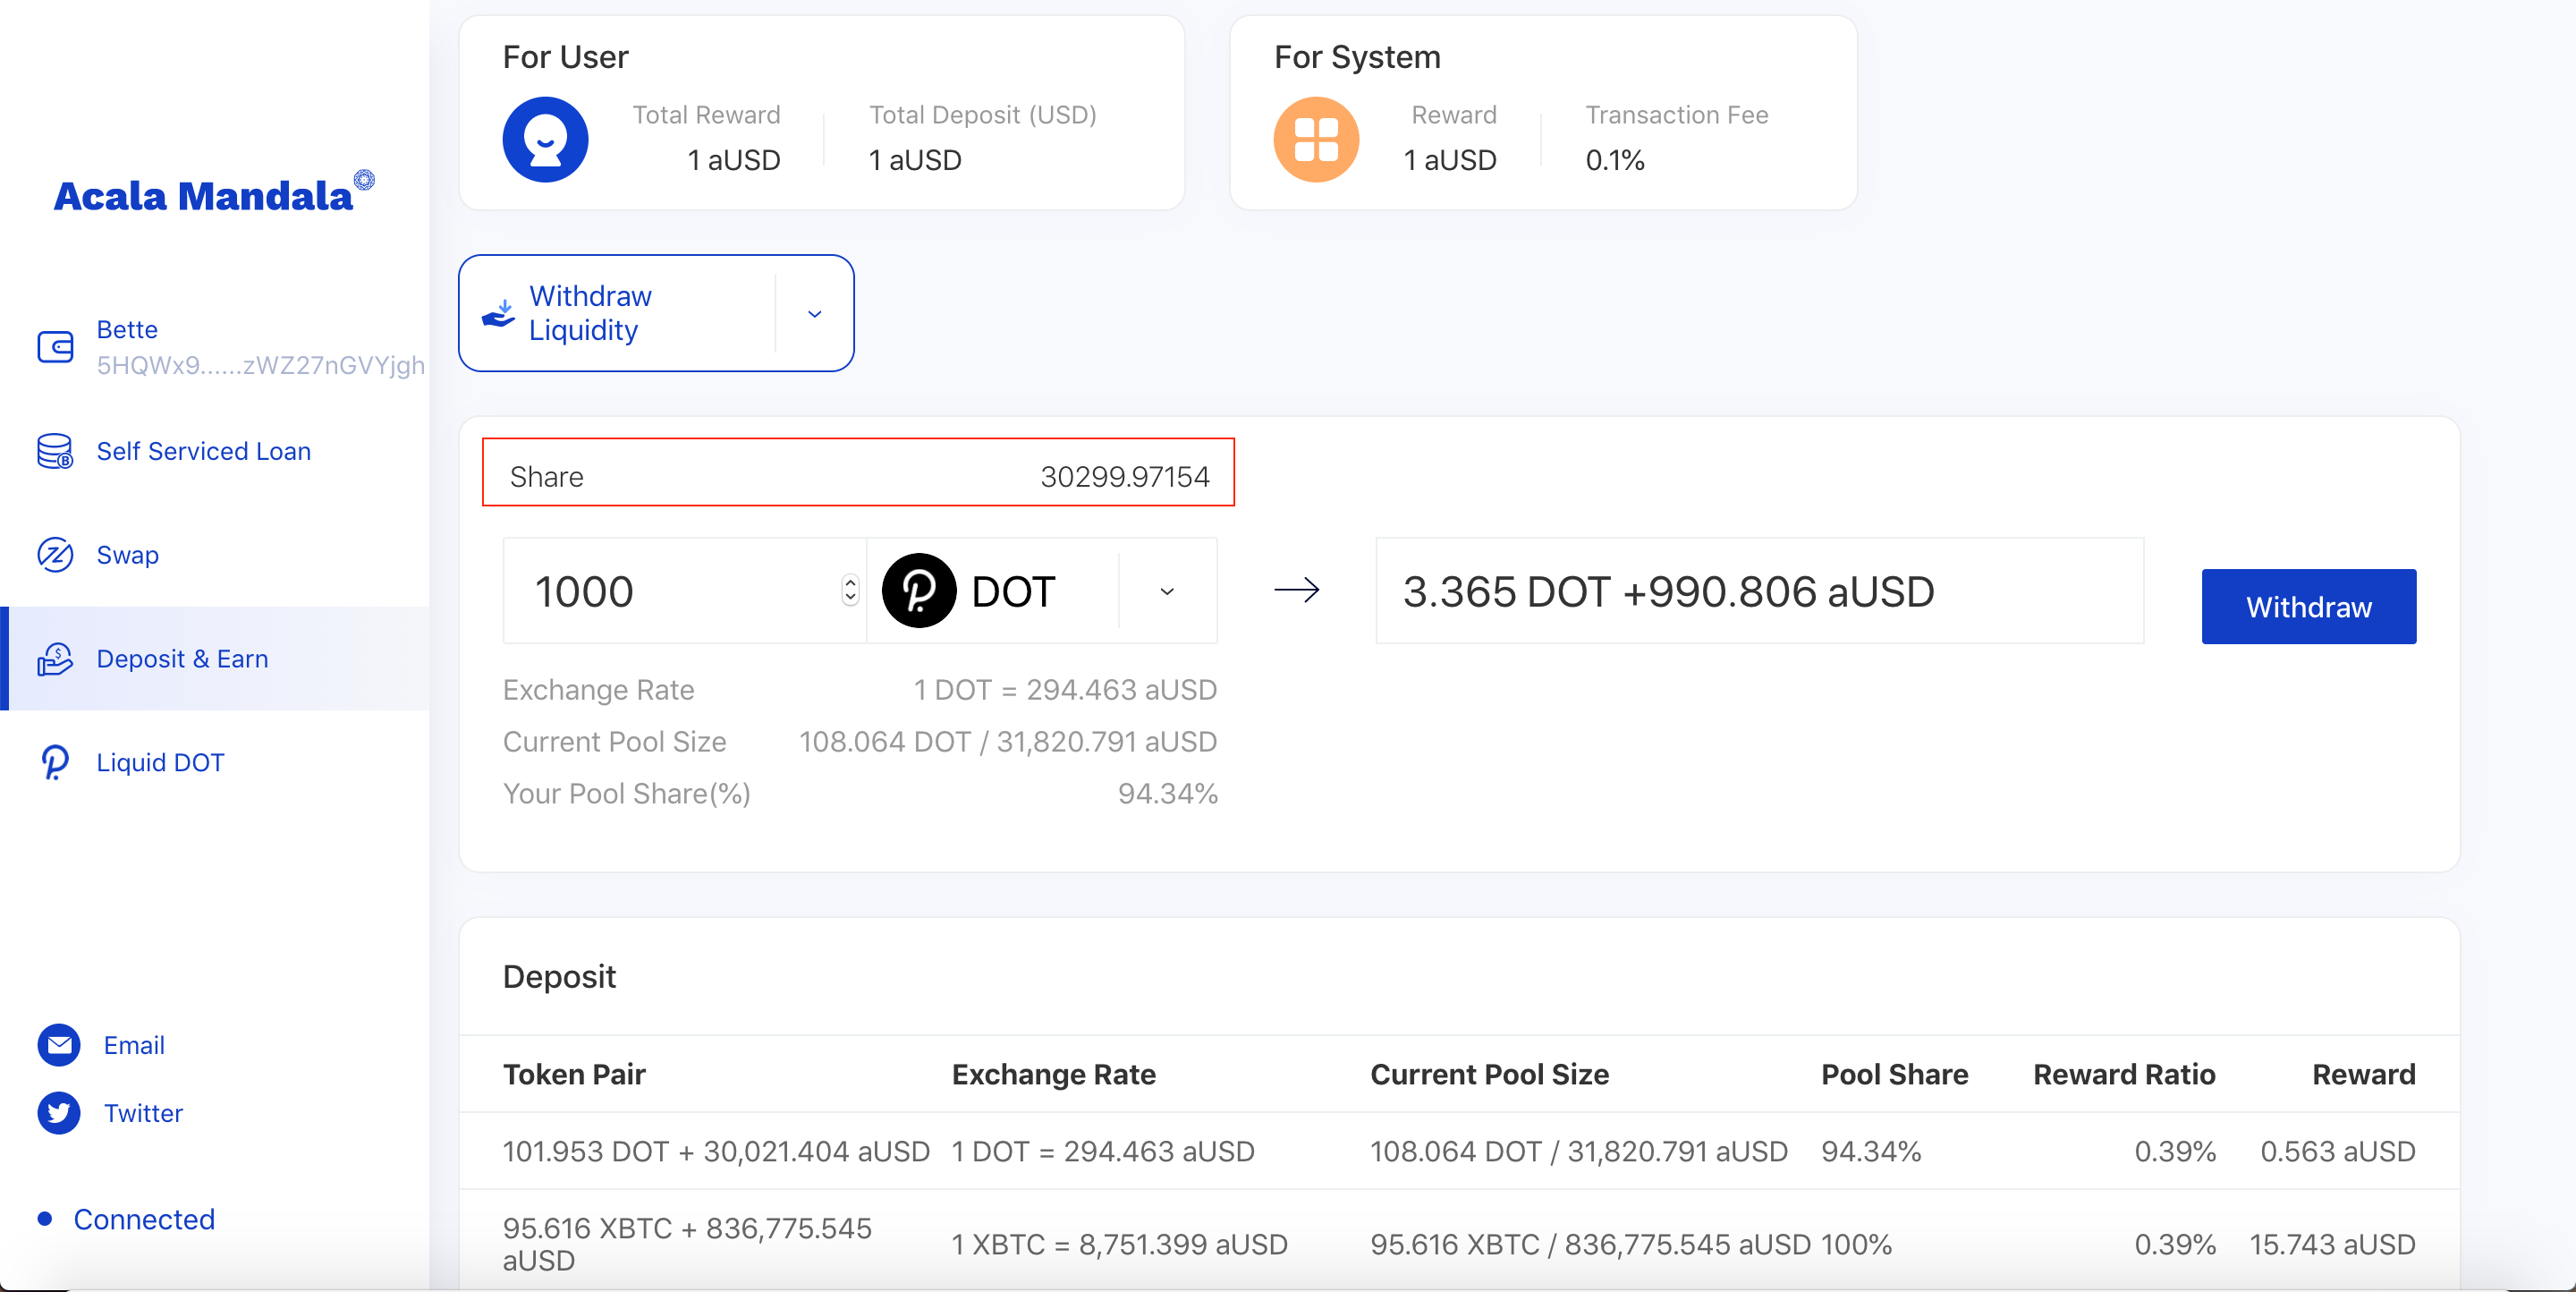Viewport: 2576px width, 1292px height.
Task: Open the Twitter link
Action: pyautogui.click(x=144, y=1113)
